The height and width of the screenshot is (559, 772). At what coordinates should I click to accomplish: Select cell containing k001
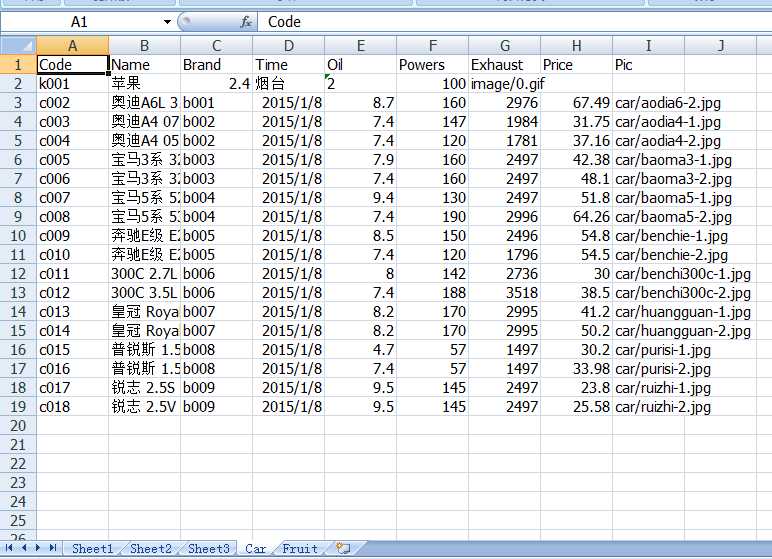tap(72, 84)
